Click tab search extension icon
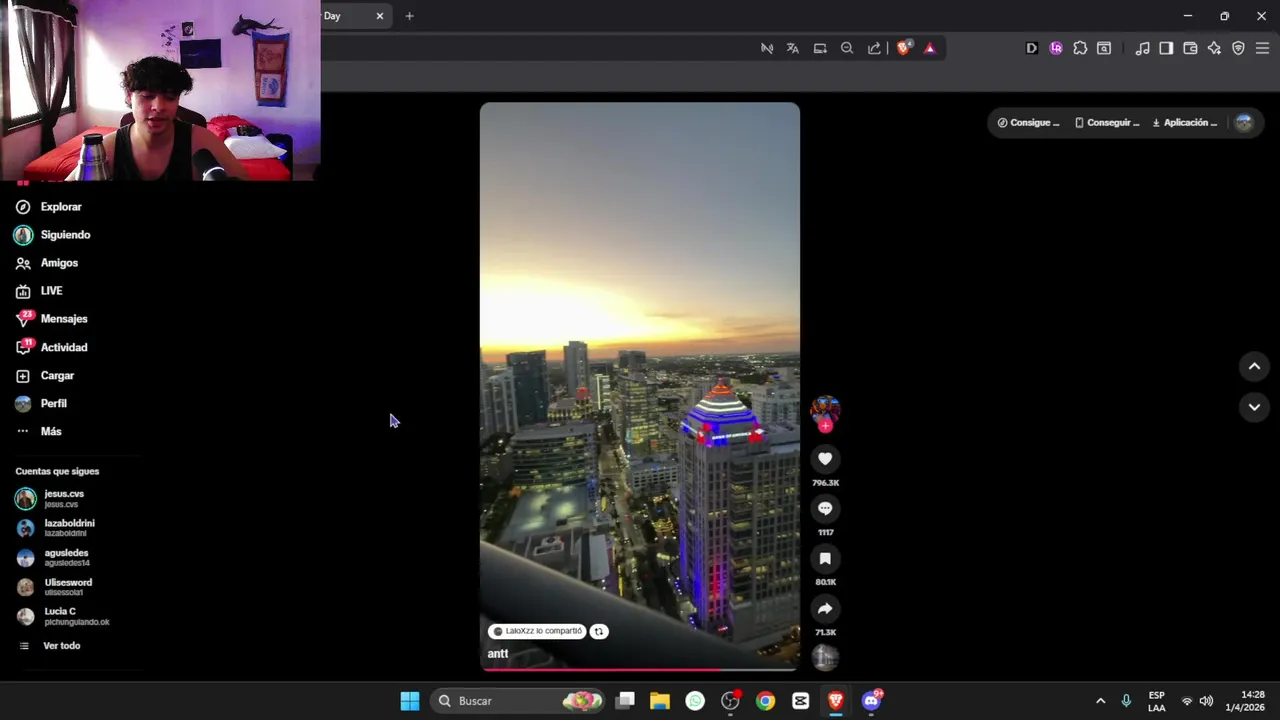Viewport: 1280px width, 720px height. [1104, 48]
